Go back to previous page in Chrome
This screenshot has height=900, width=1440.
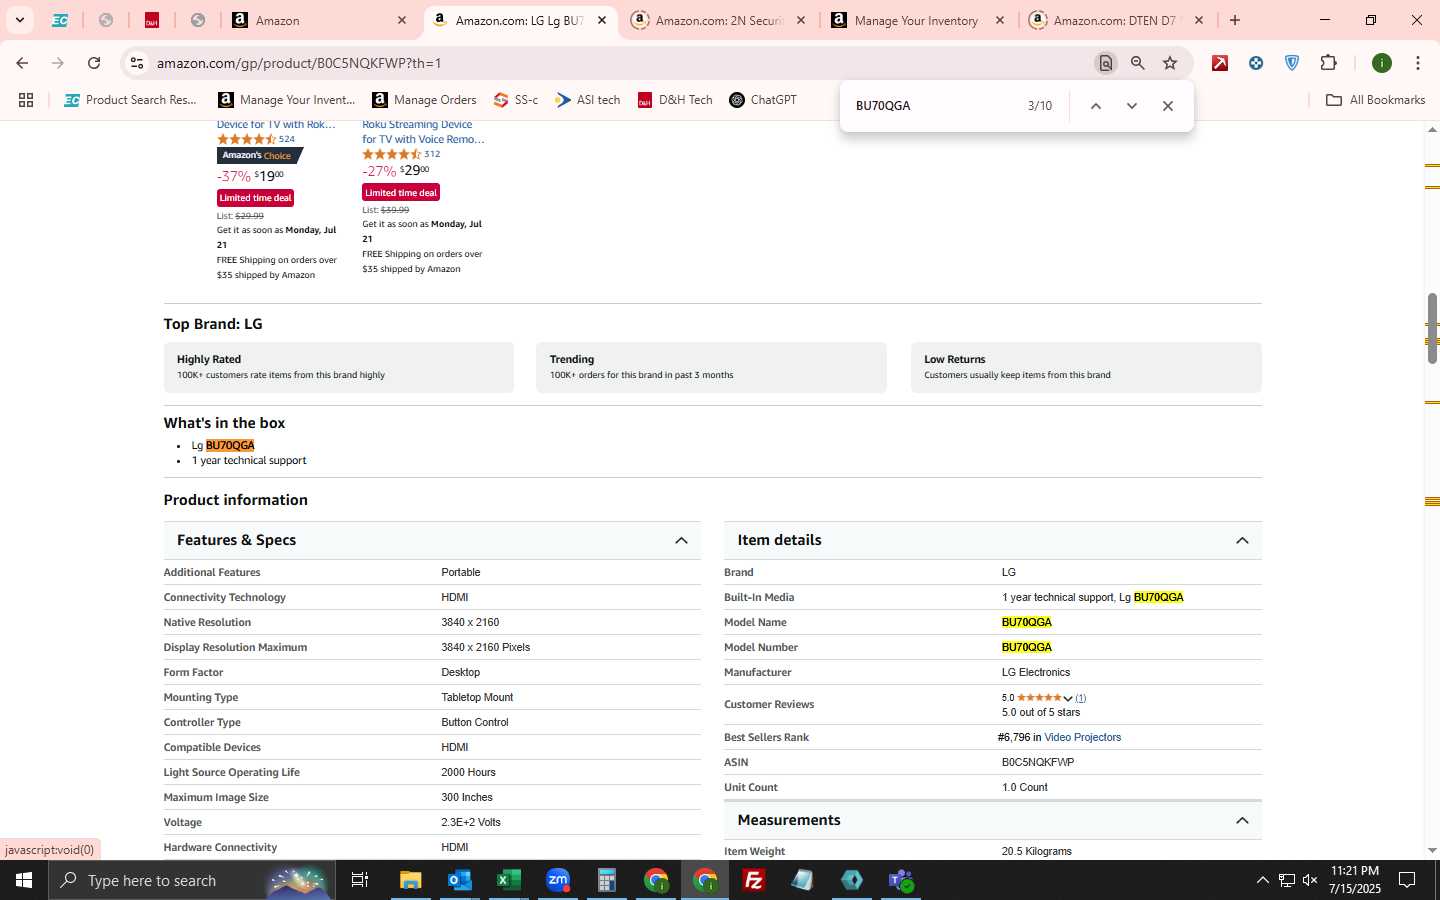point(22,63)
